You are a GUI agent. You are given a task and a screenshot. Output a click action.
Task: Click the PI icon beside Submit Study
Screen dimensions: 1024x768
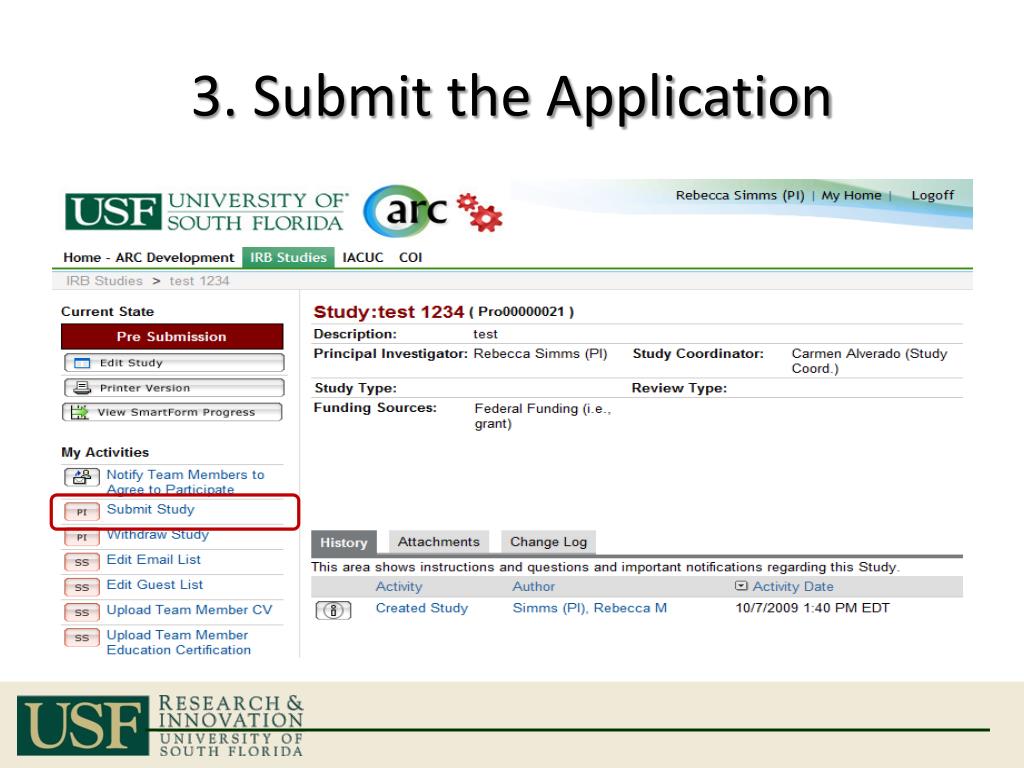82,512
